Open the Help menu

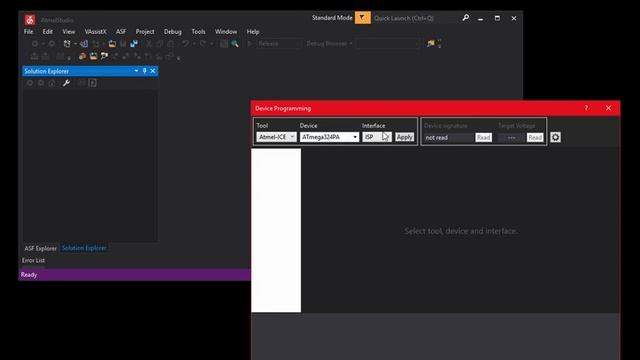pos(253,31)
